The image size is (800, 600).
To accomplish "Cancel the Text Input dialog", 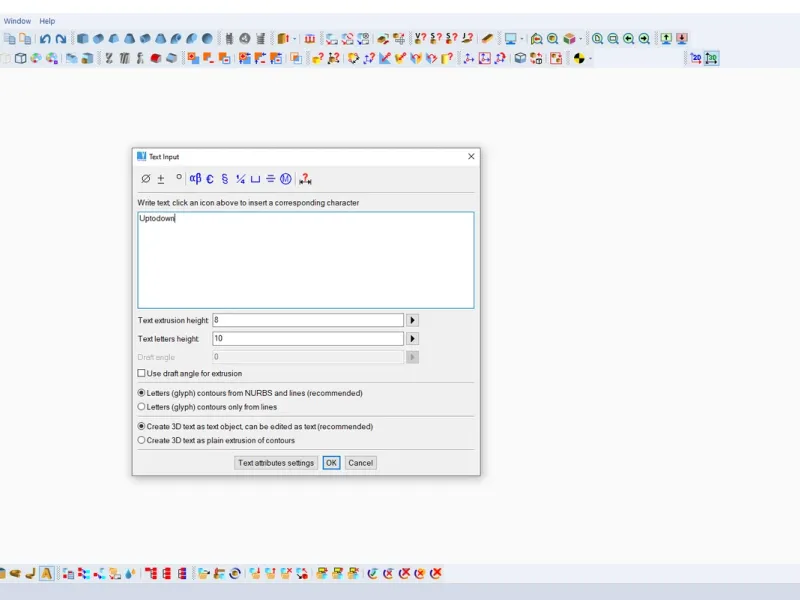I will coord(360,463).
